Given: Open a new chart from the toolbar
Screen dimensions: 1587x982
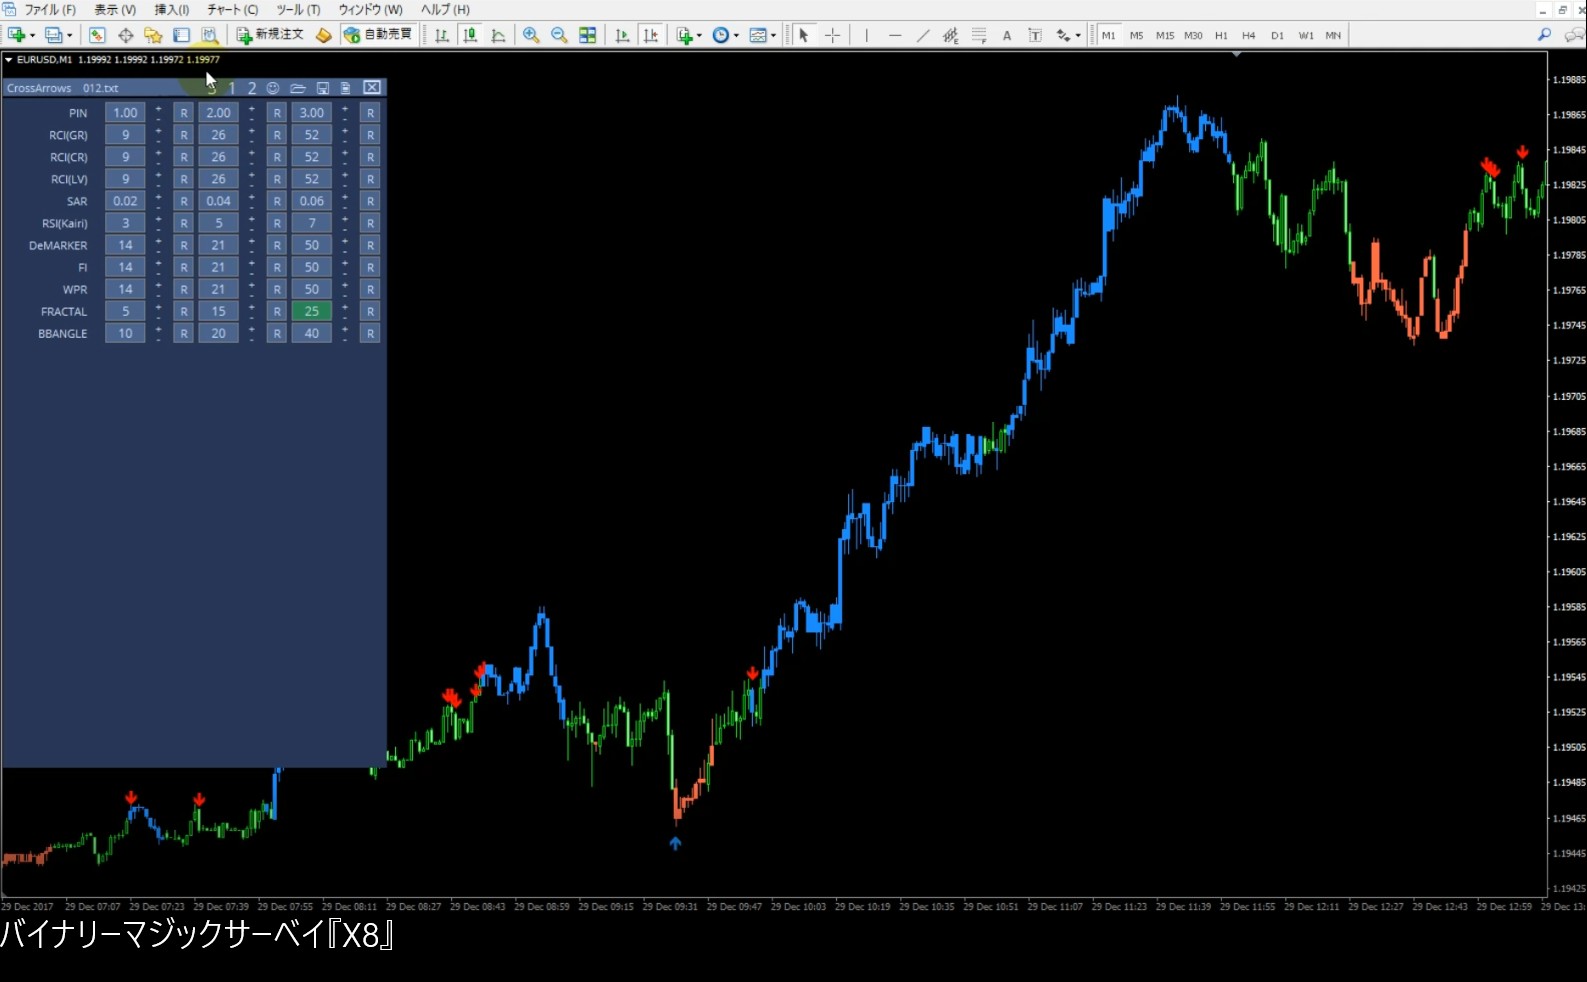Looking at the screenshot, I should click(x=16, y=35).
